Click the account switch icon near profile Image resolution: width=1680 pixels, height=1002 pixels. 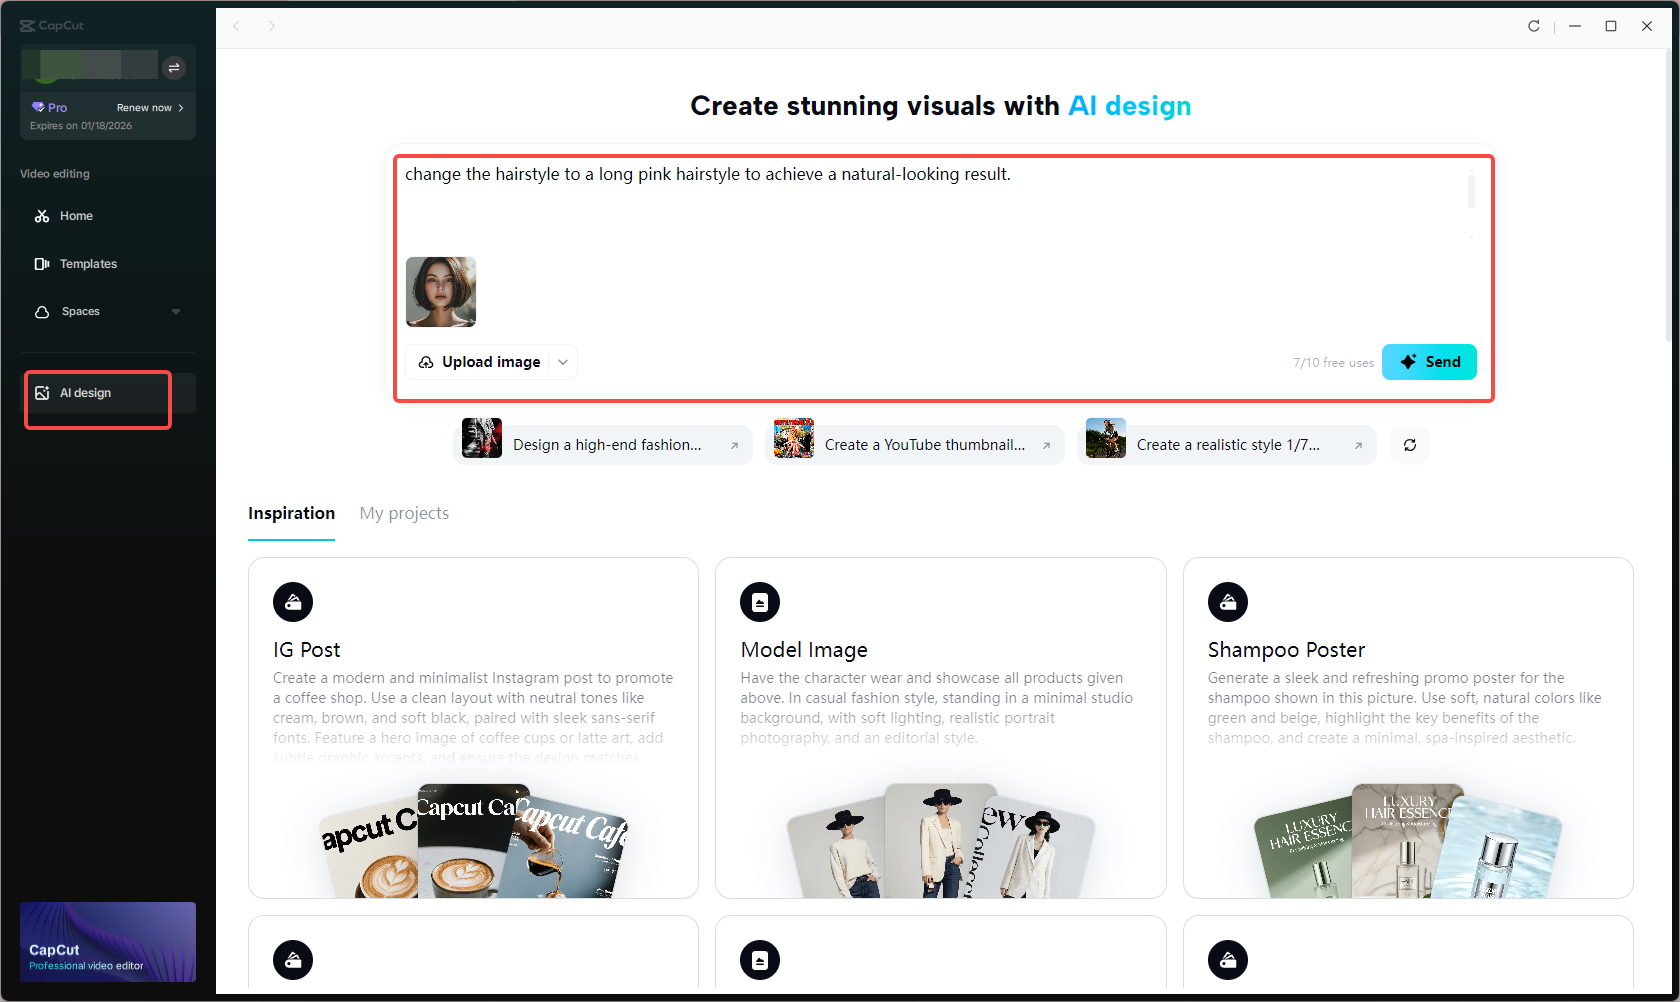[x=174, y=67]
